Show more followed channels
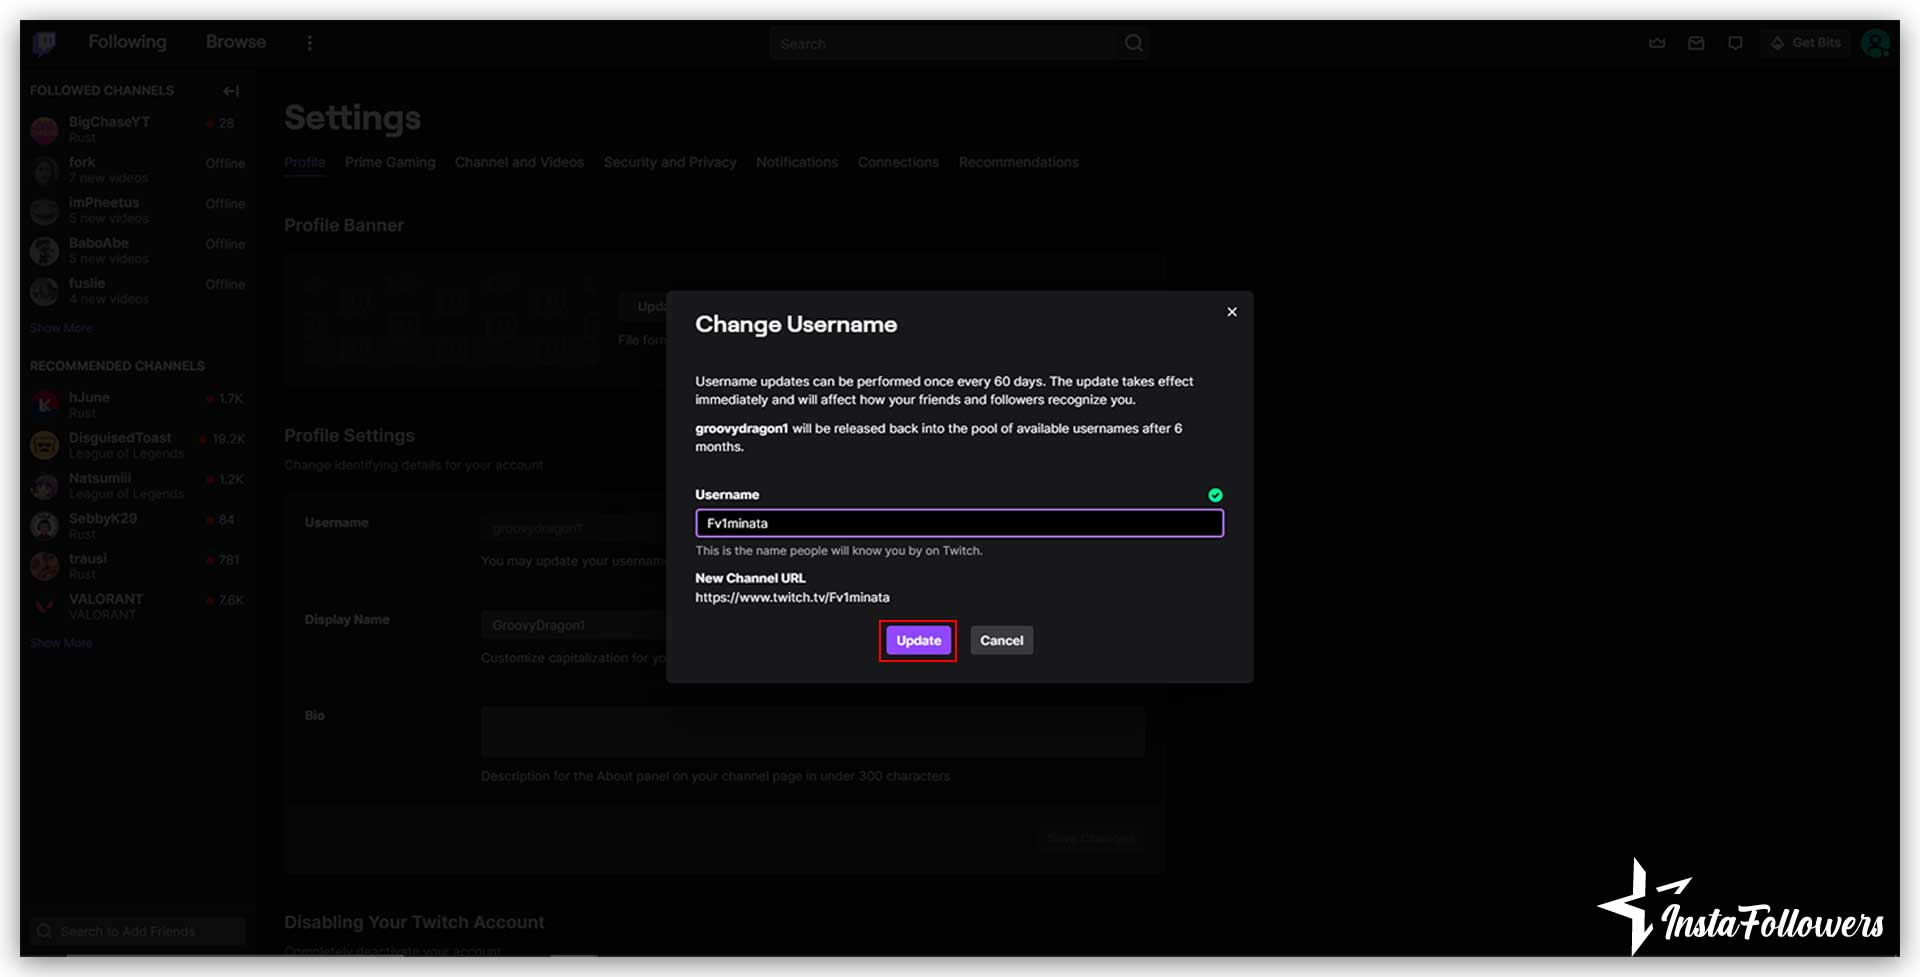The height and width of the screenshot is (977, 1920). coord(61,328)
